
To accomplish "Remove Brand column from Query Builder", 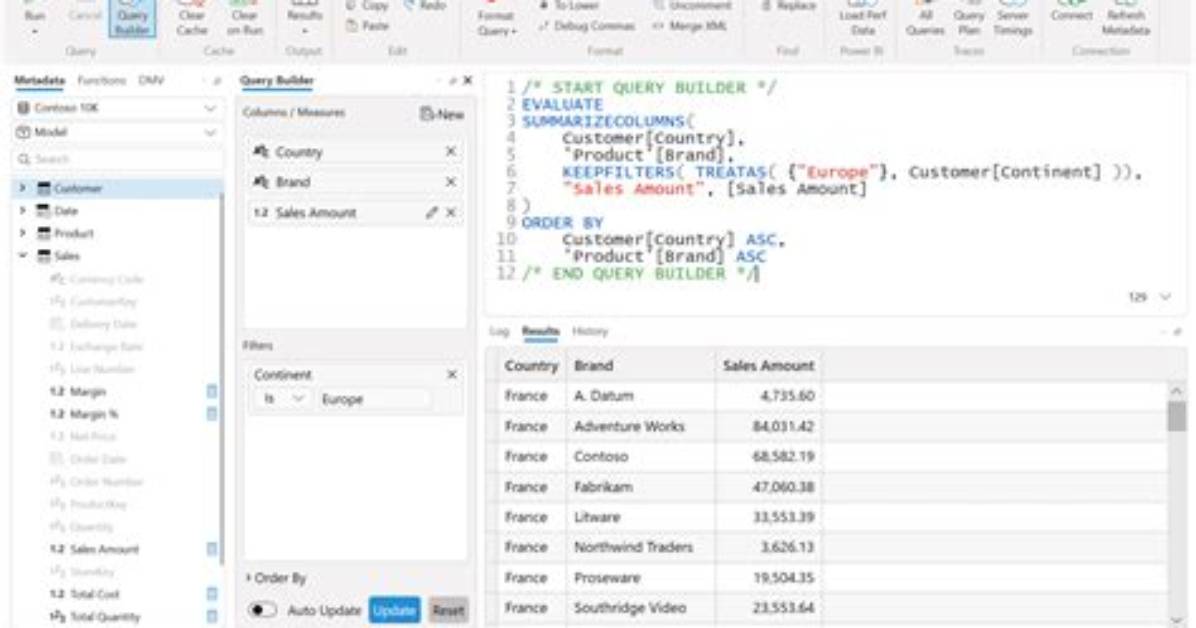I will click(x=451, y=182).
